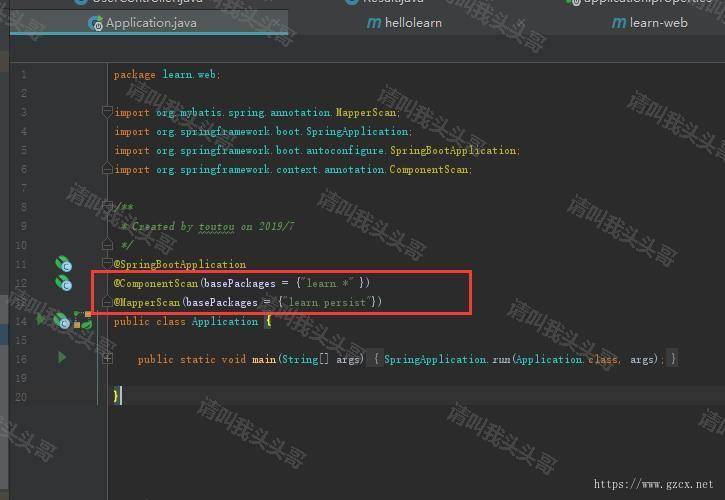Click the Application class name on line 14

tap(225, 321)
